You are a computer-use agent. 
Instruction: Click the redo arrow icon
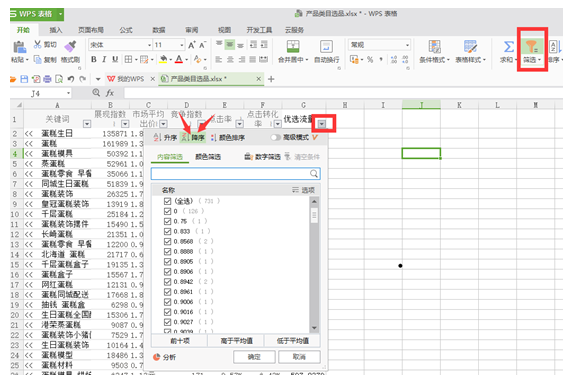83,79
